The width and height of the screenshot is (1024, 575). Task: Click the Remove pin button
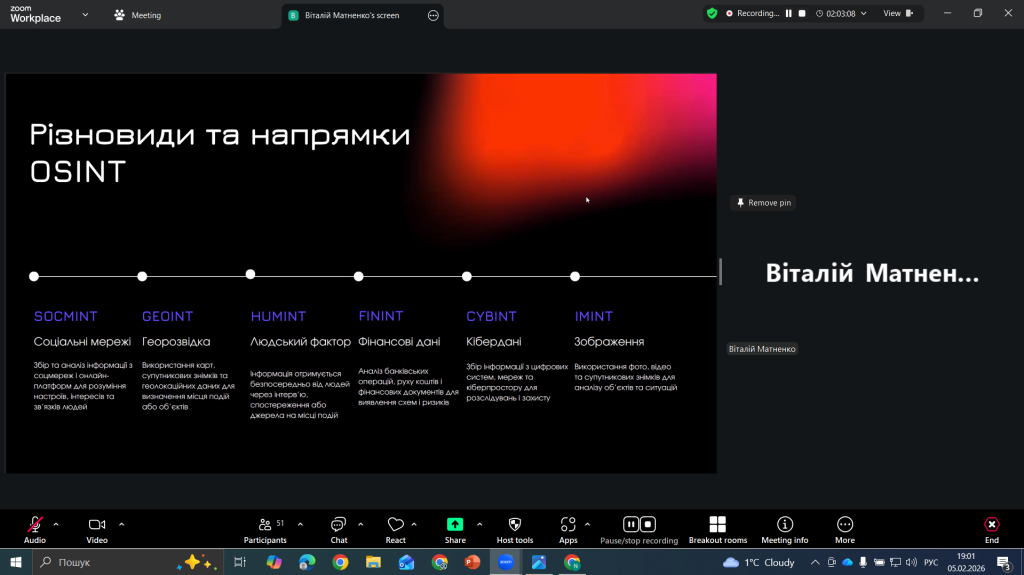pyautogui.click(x=763, y=203)
